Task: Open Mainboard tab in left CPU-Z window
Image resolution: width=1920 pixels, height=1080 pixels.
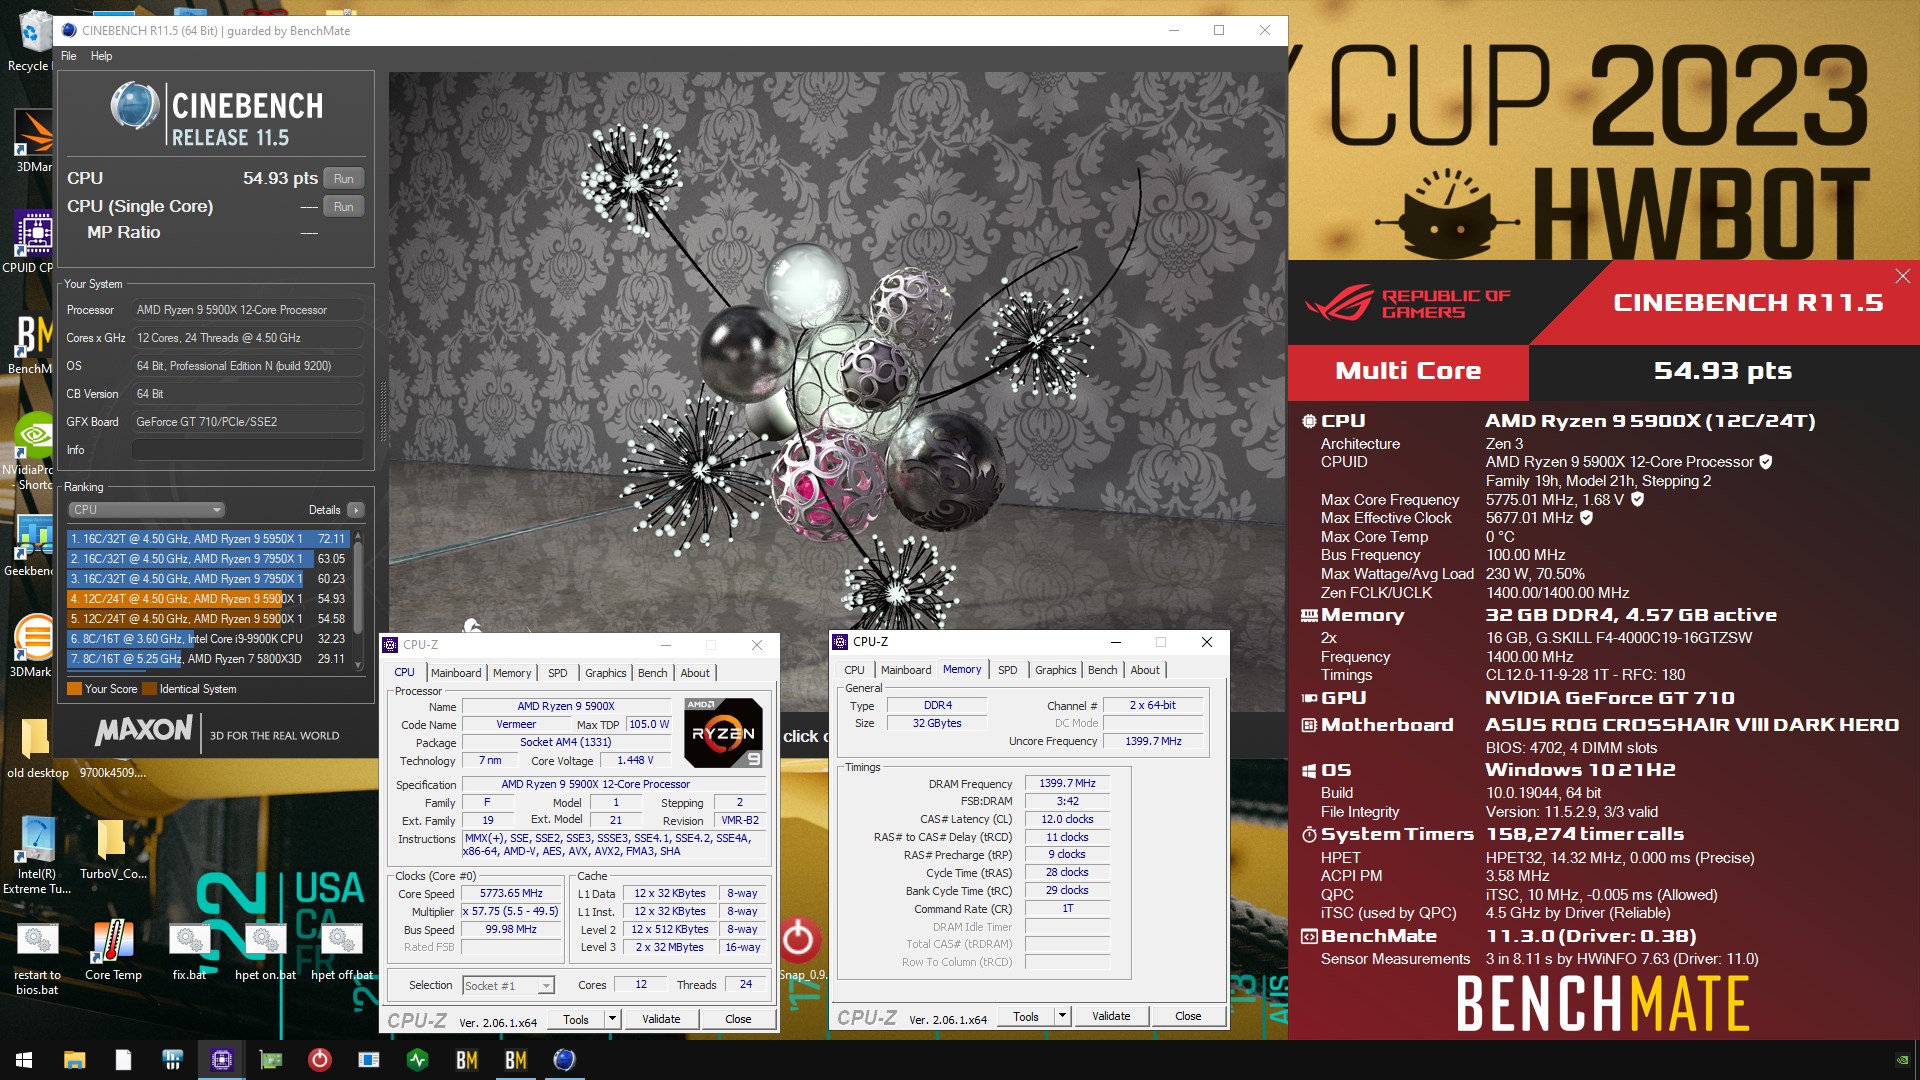Action: click(x=456, y=673)
